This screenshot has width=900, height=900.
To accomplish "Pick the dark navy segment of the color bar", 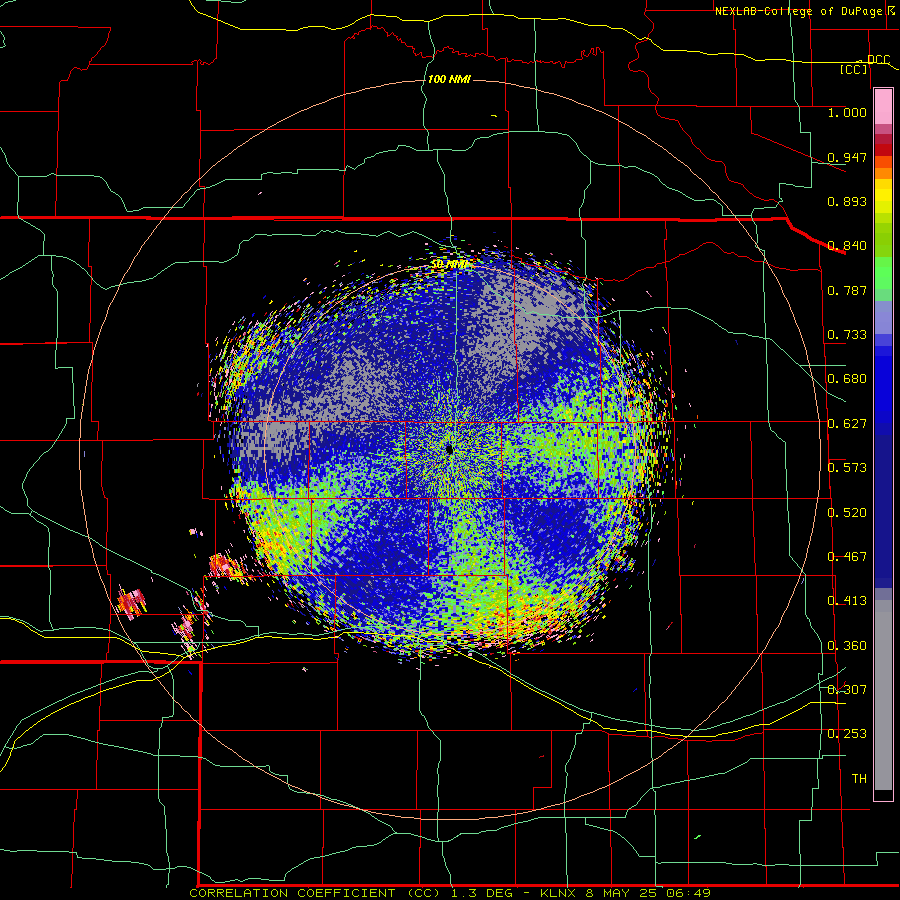I will click(883, 511).
